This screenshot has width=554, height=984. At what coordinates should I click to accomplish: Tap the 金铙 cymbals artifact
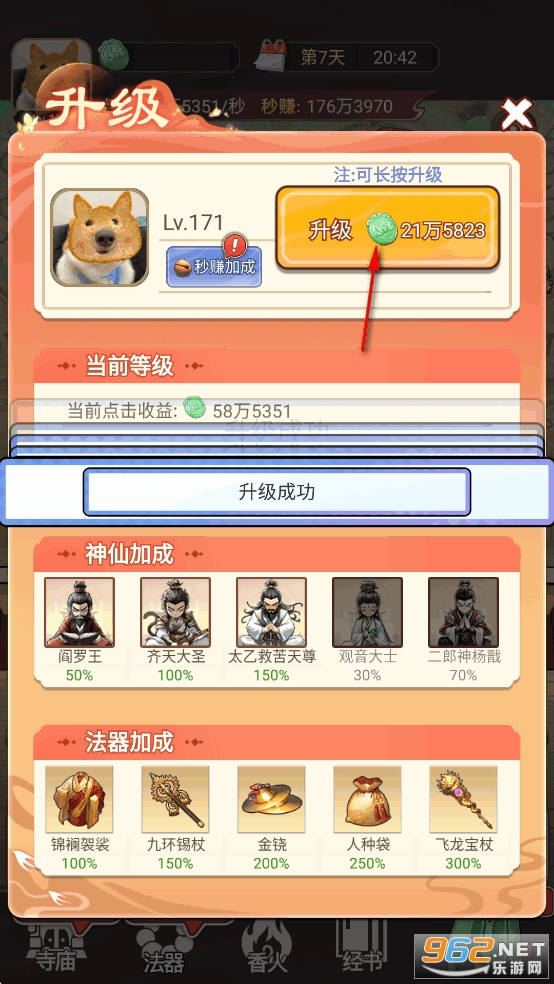[x=271, y=799]
